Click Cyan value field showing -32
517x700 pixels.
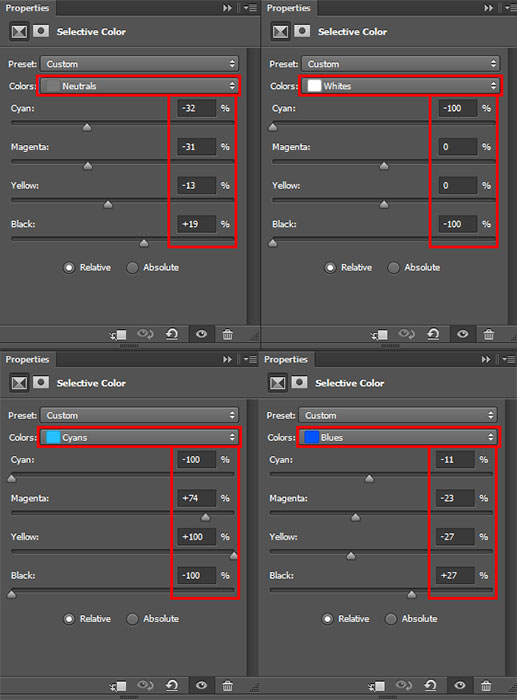pos(196,108)
